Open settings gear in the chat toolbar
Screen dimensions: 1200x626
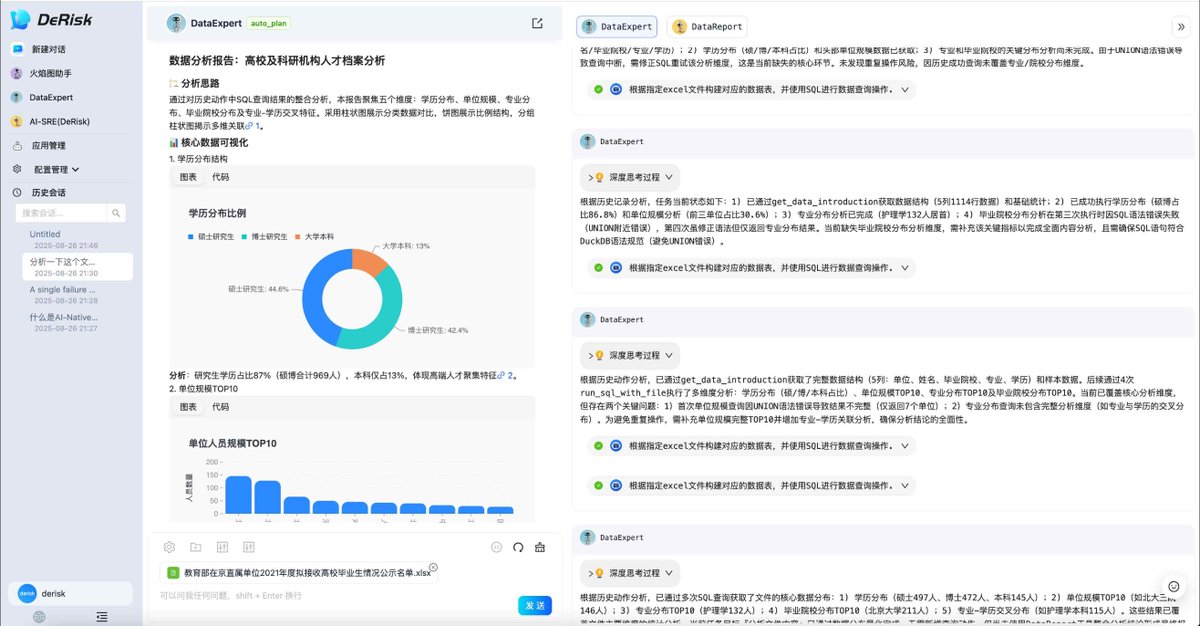click(169, 547)
